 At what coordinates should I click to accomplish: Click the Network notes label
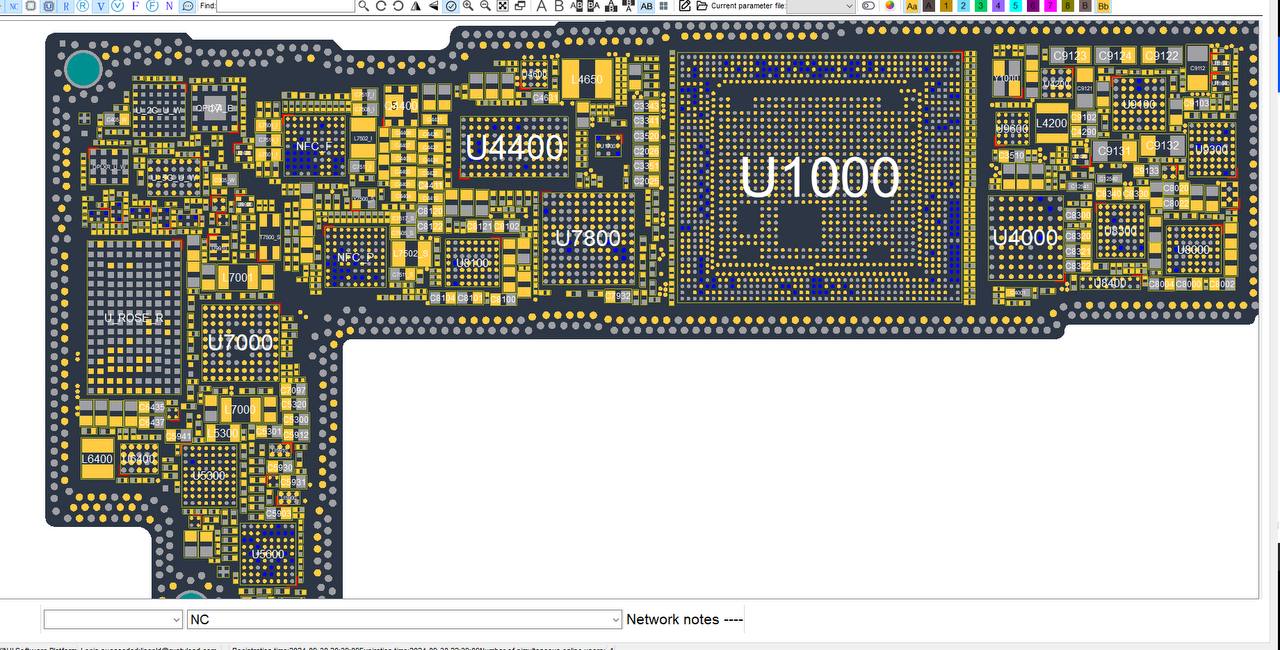pyautogui.click(x=684, y=619)
